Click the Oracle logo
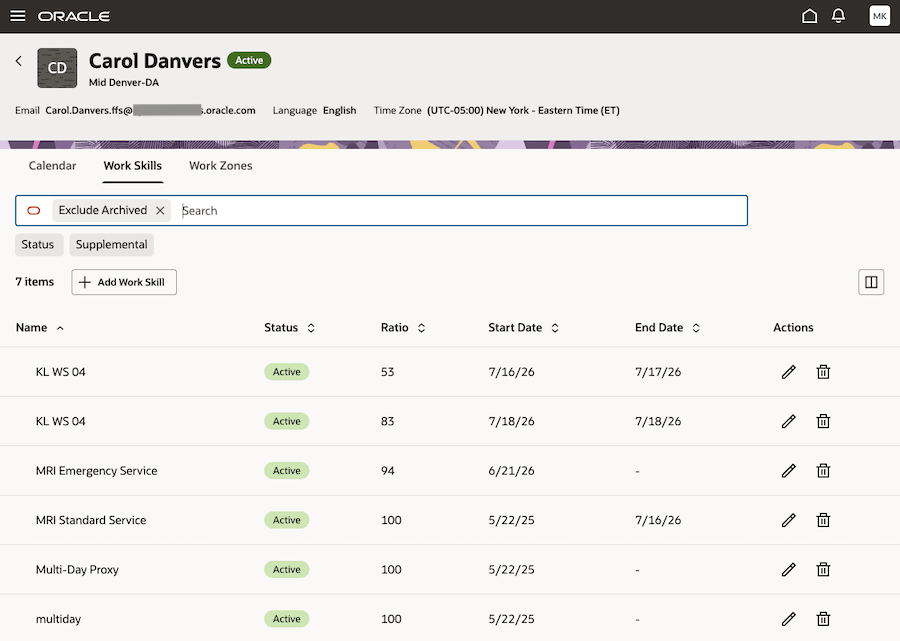The image size is (900, 641). coord(74,16)
